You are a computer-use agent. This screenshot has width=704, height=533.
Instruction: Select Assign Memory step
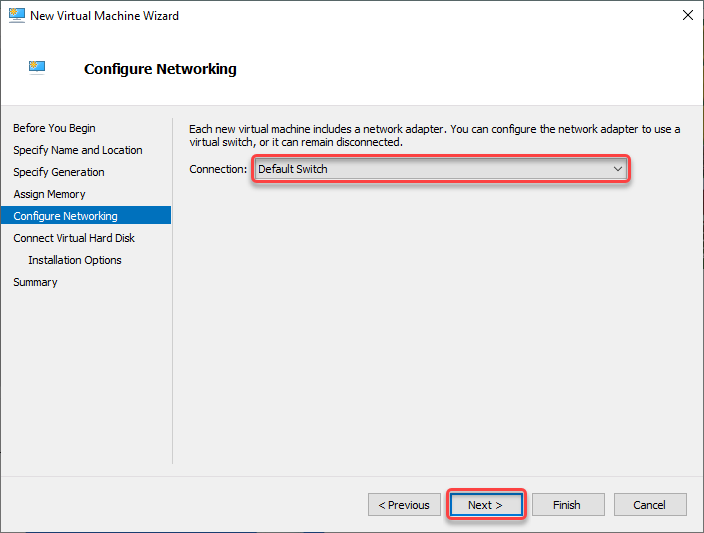(49, 194)
